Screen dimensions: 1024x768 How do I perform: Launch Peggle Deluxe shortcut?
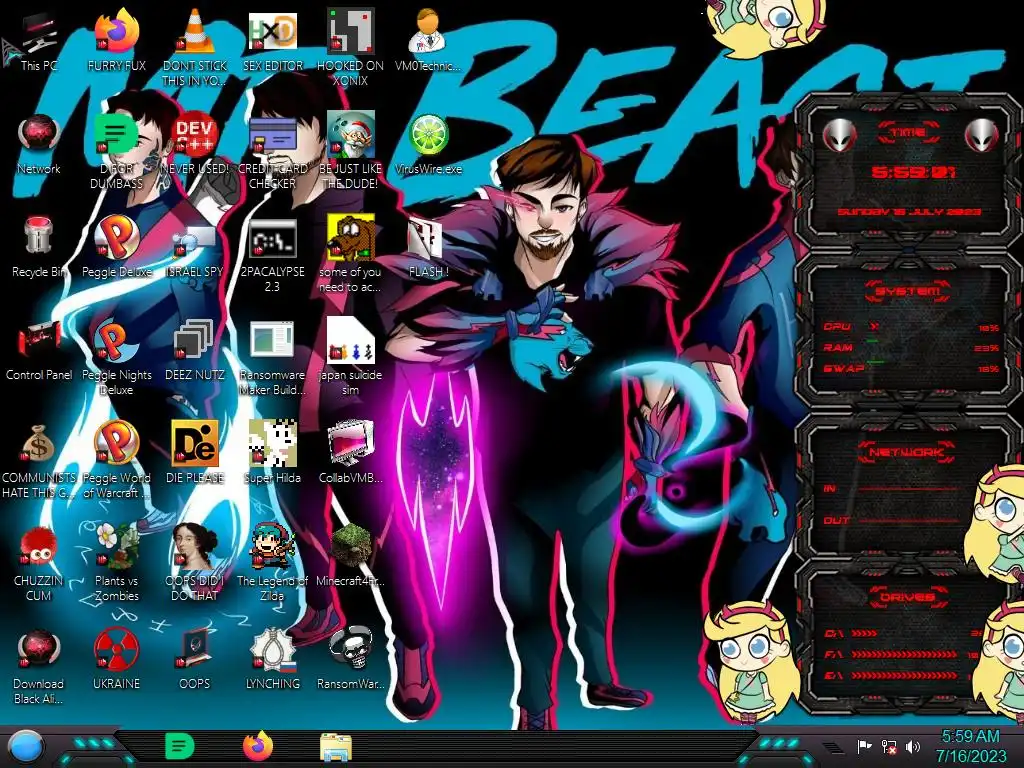pyautogui.click(x=116, y=247)
